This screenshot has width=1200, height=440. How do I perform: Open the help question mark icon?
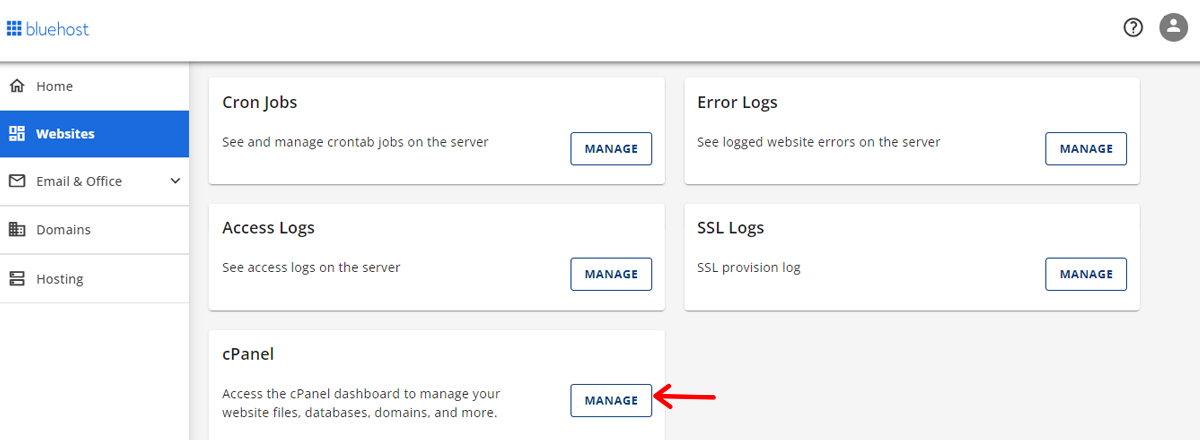[1133, 28]
